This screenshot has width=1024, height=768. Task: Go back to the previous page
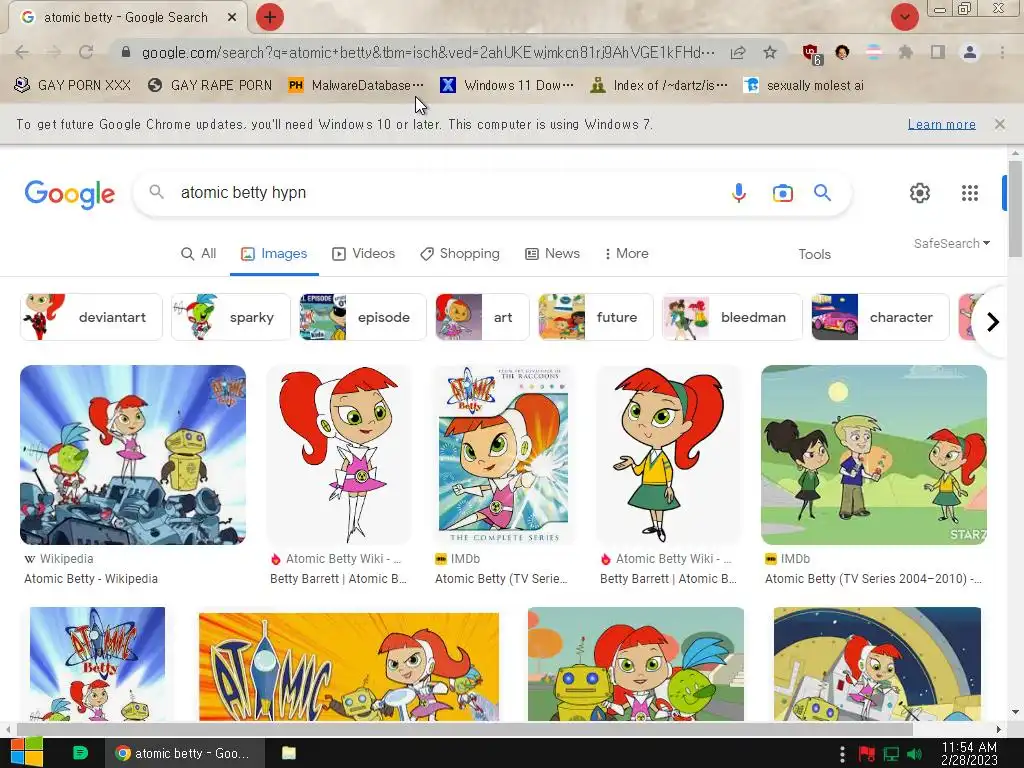point(22,52)
